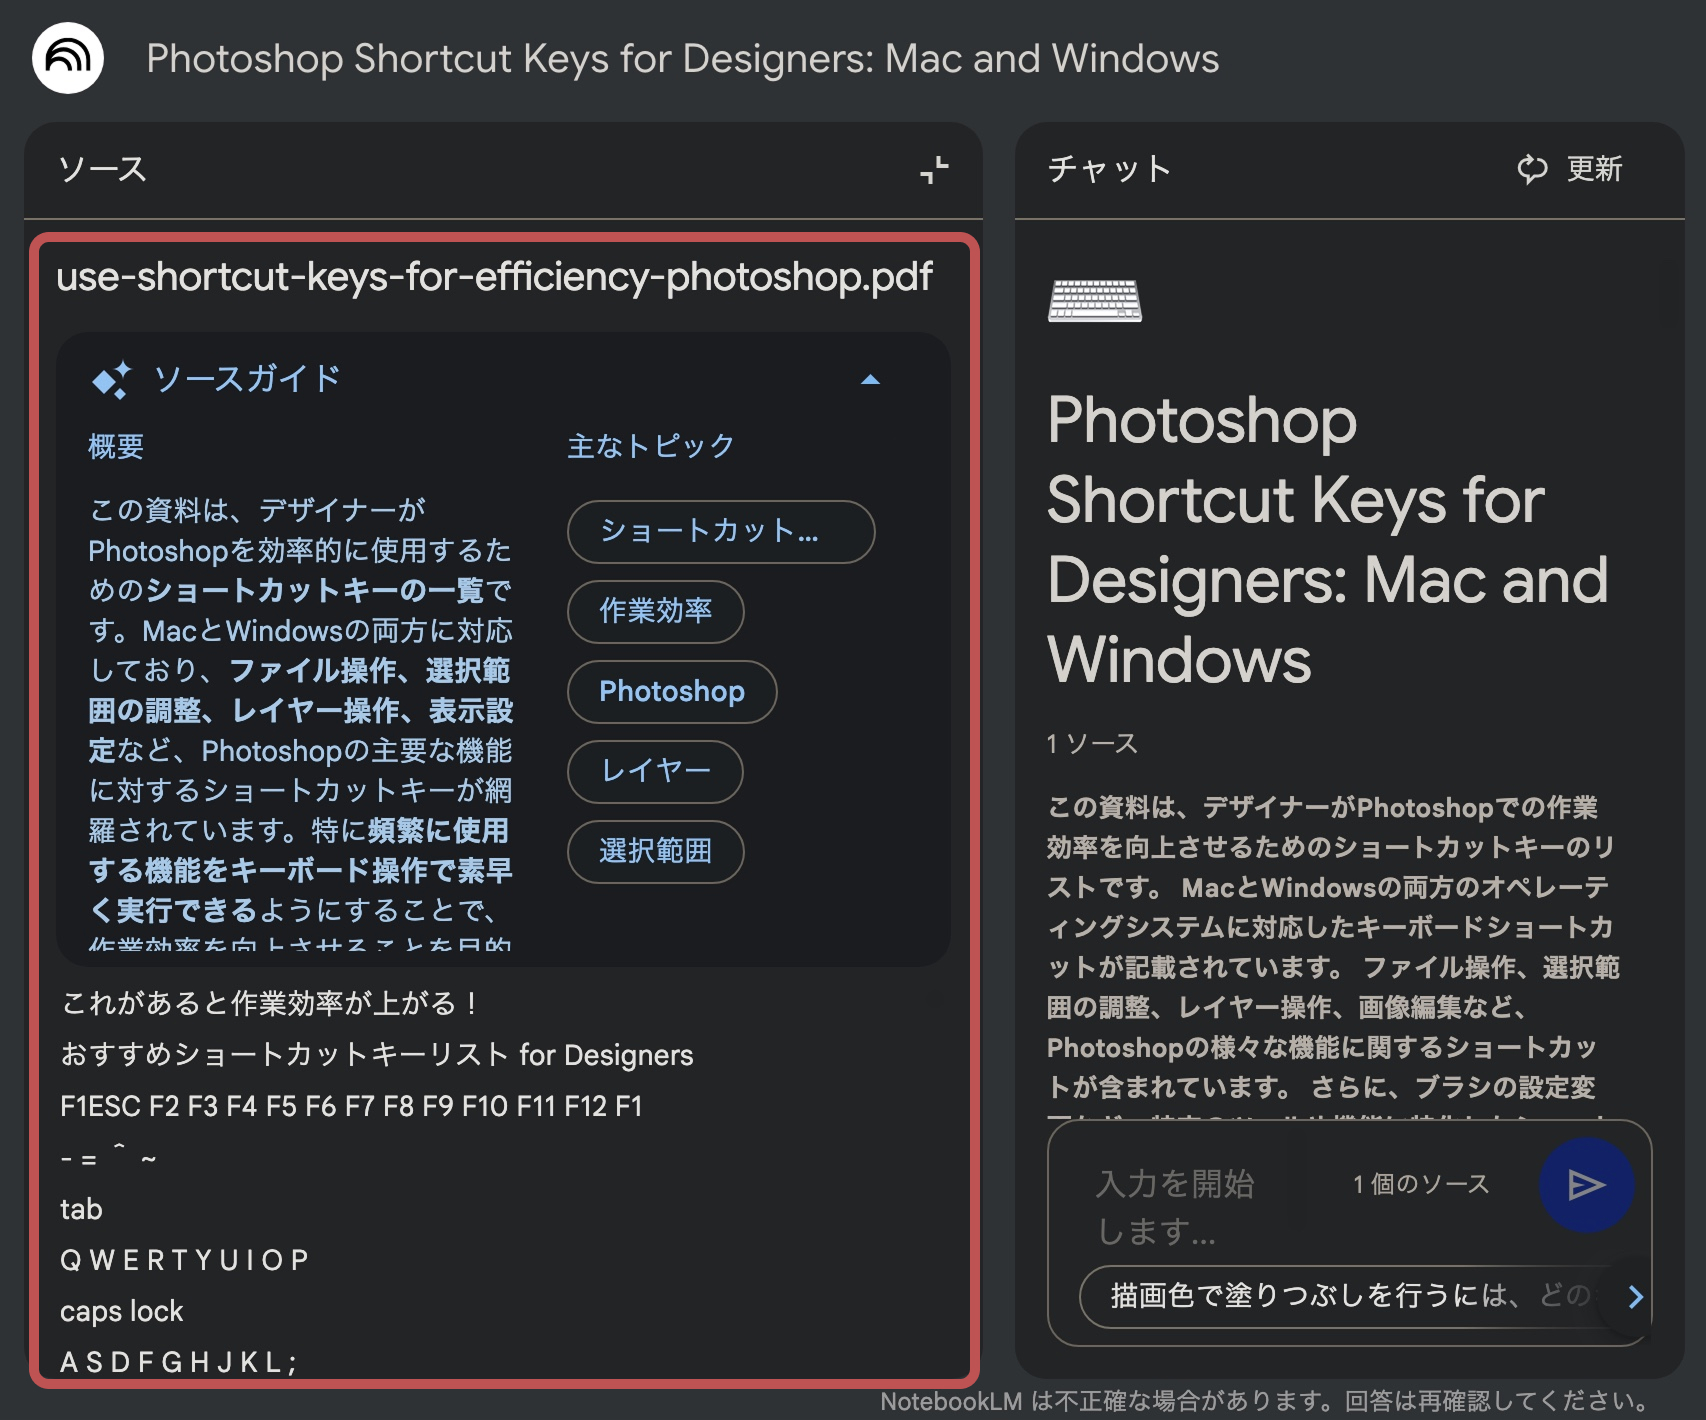Click the 更新 refresh button label
Screen dimensions: 1706x1420
point(1594,169)
